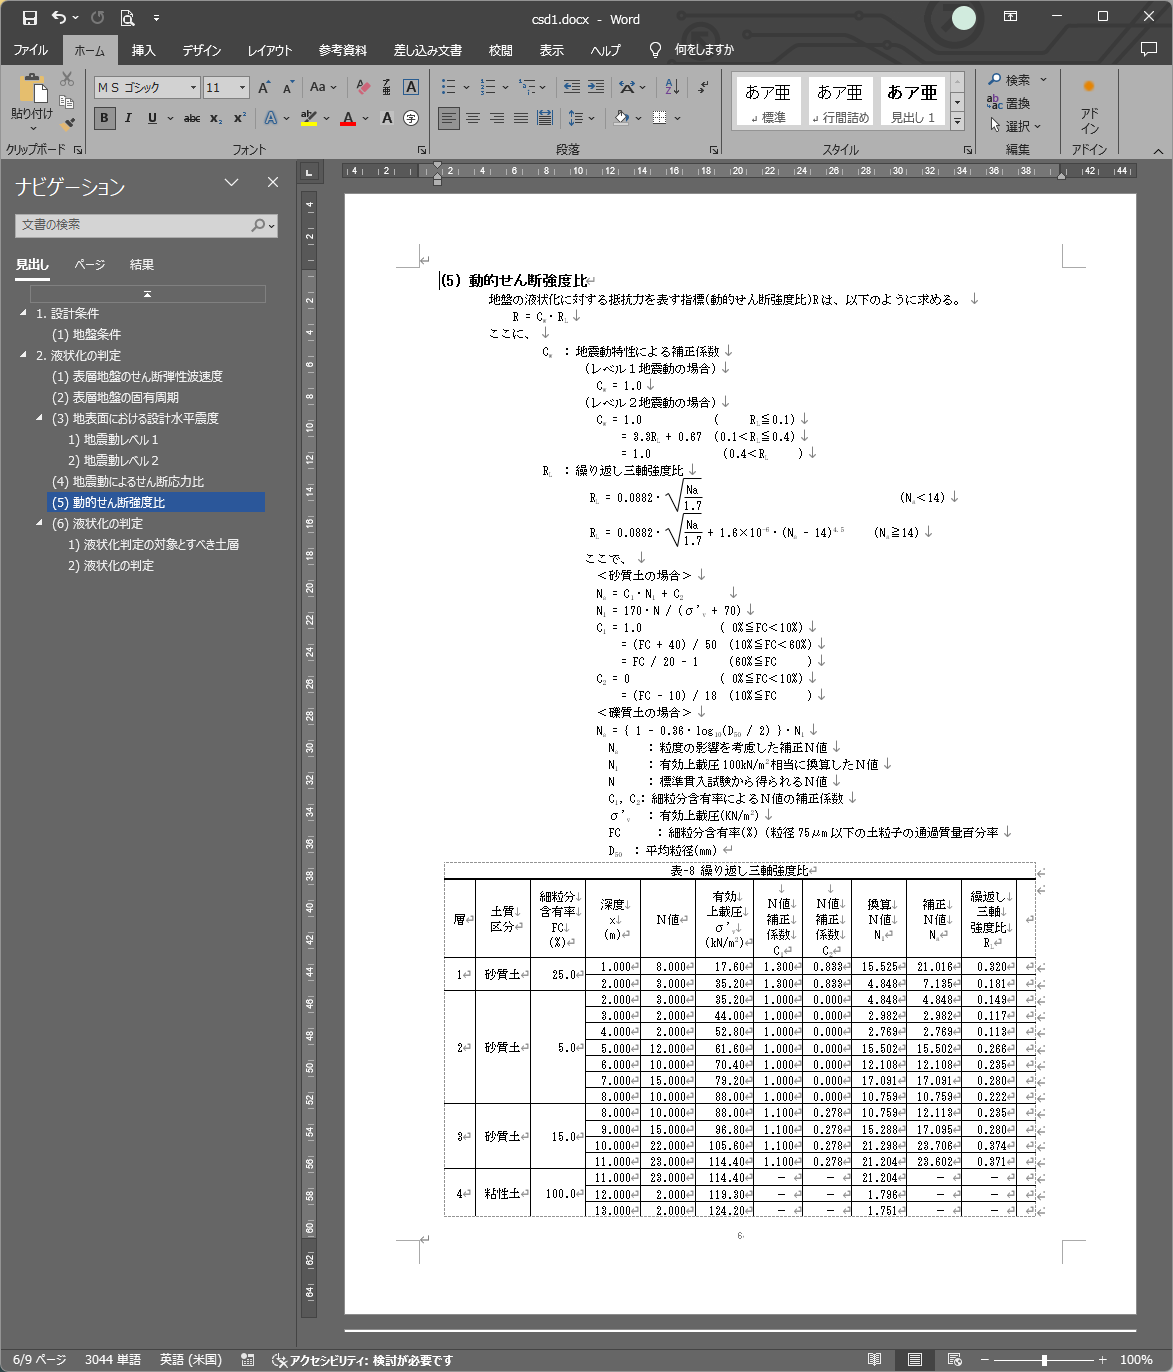Toggle Italic formatting button
The width and height of the screenshot is (1173, 1372).
click(128, 118)
